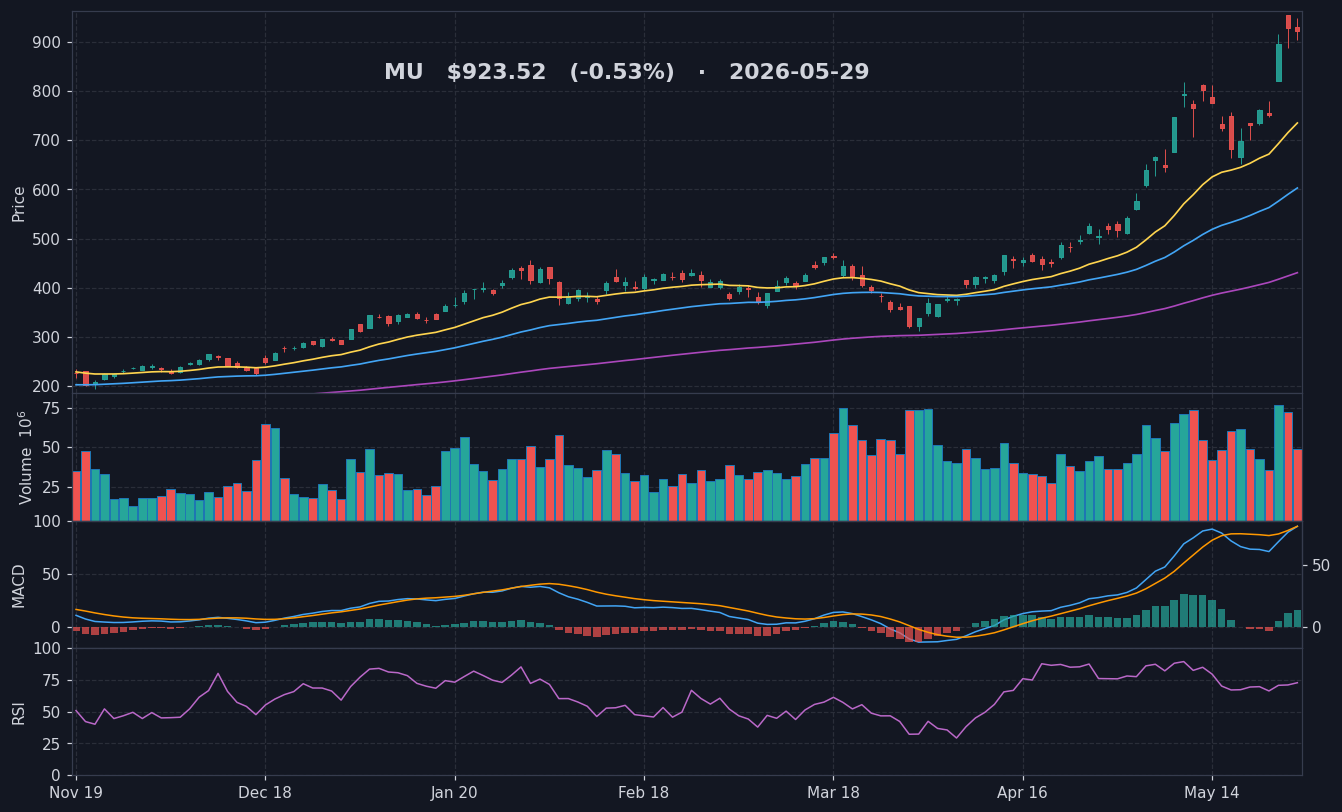1342x812 pixels.
Task: Click the Volume axis label
Action: [24, 457]
